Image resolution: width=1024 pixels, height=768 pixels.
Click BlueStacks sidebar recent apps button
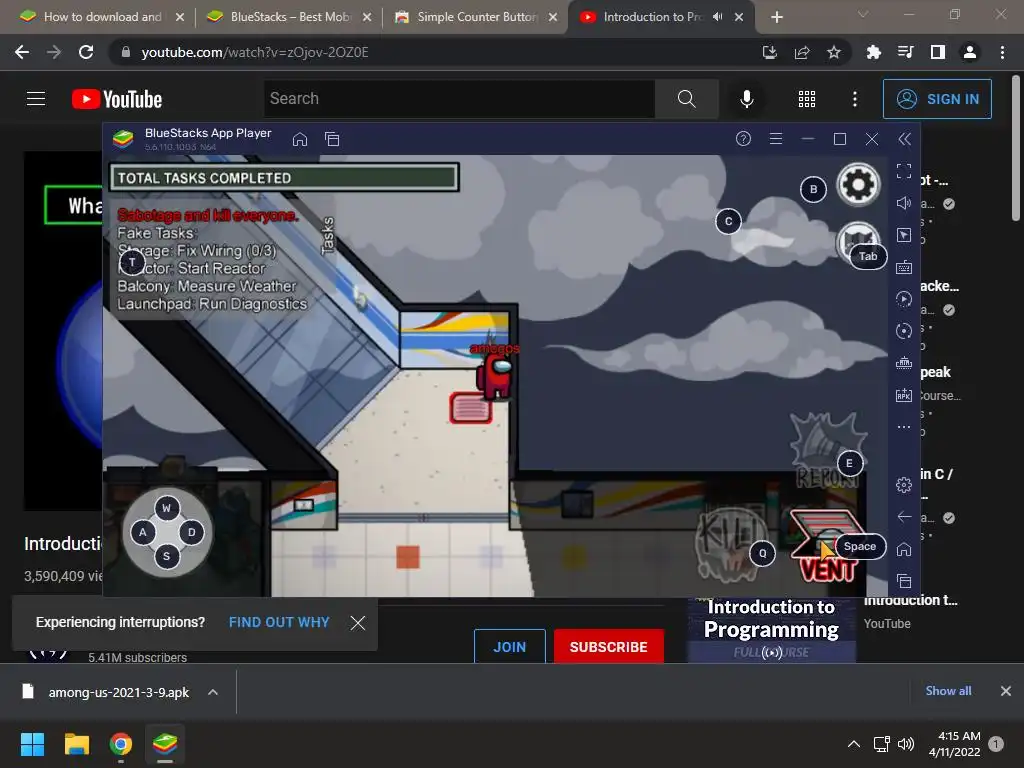tap(904, 581)
